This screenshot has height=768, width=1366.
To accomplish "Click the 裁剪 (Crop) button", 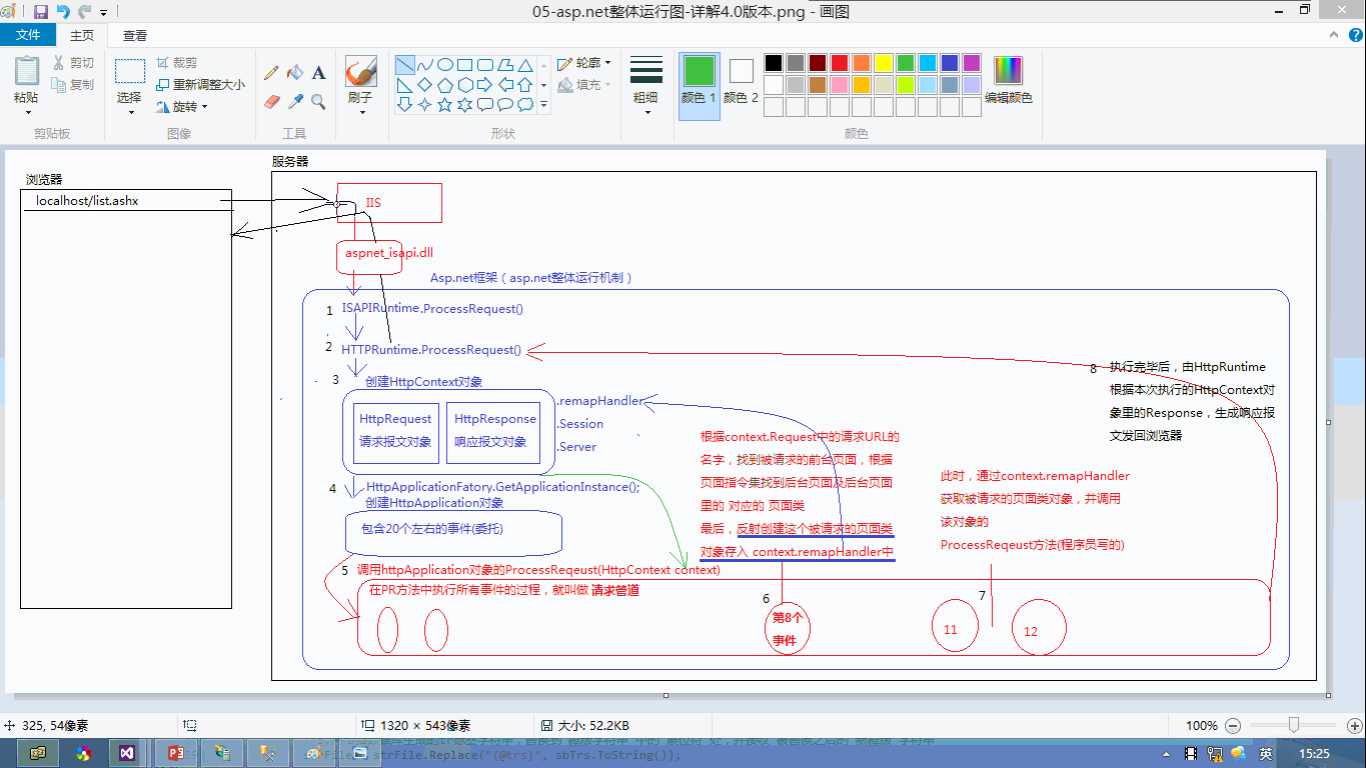I will tap(177, 62).
